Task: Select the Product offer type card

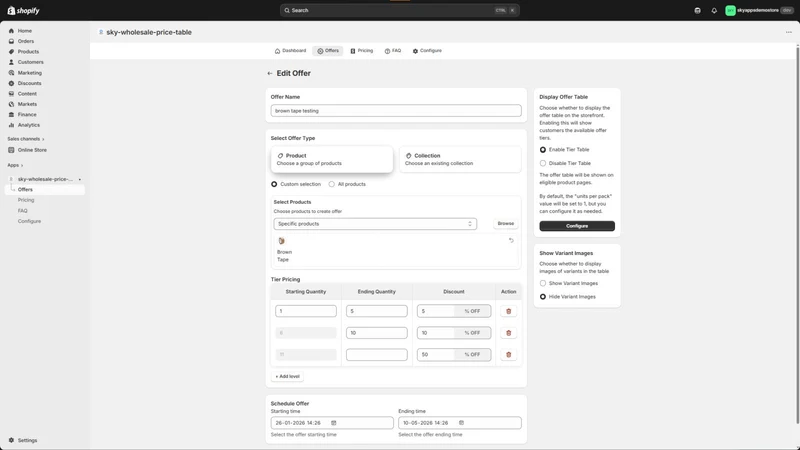Action: click(332, 159)
